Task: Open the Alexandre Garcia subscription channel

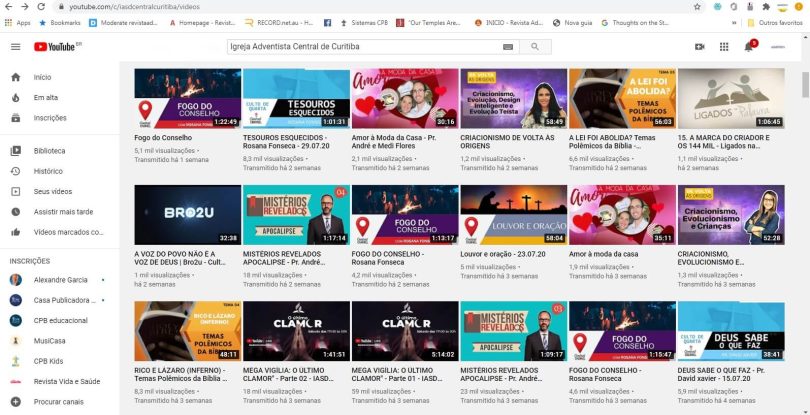Action: [x=60, y=280]
